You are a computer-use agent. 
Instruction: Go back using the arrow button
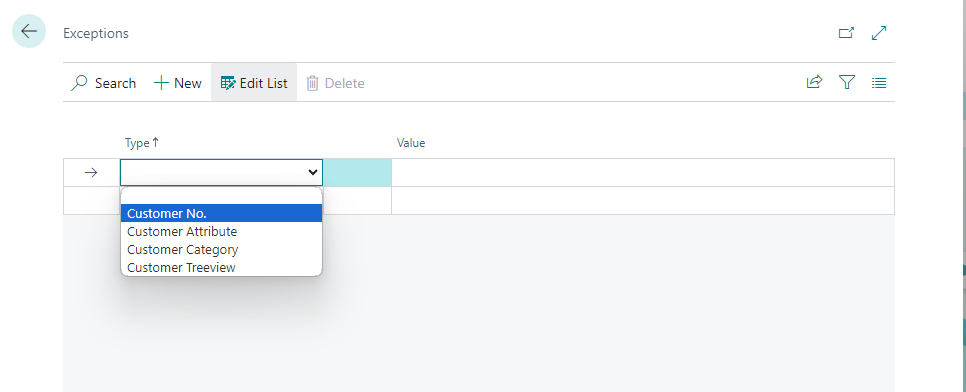(x=29, y=31)
